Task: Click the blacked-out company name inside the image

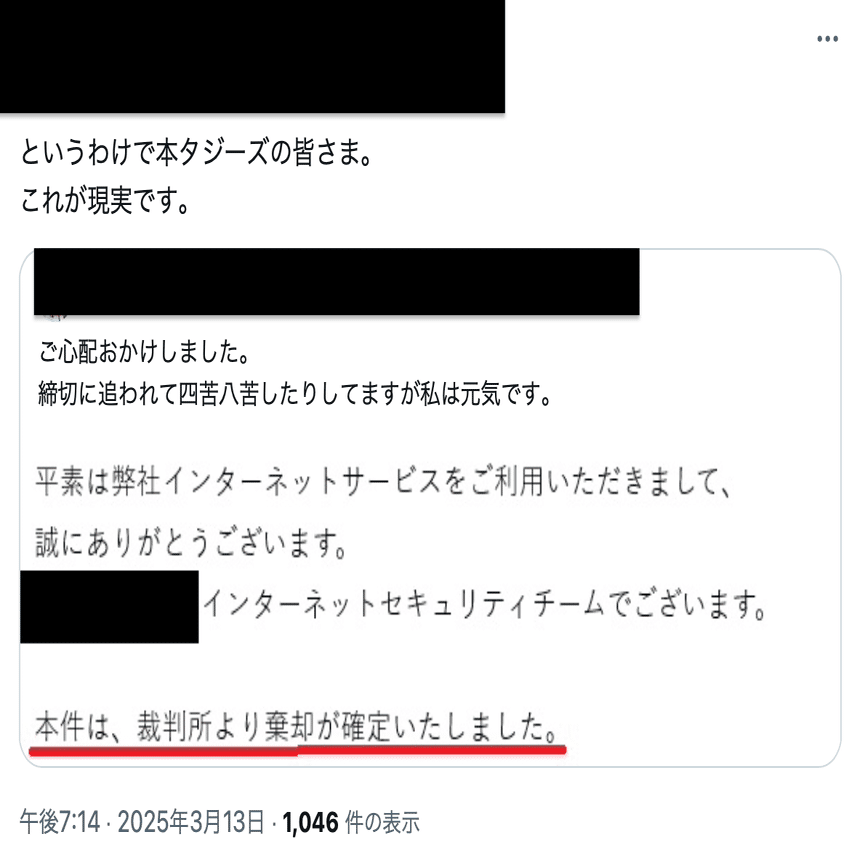Action: point(109,607)
